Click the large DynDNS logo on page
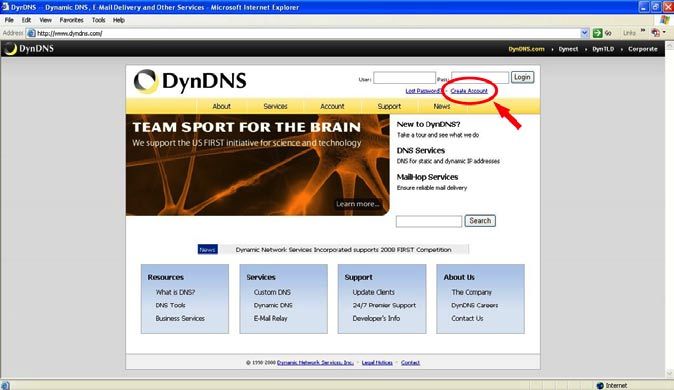The image size is (674, 390). [x=190, y=81]
